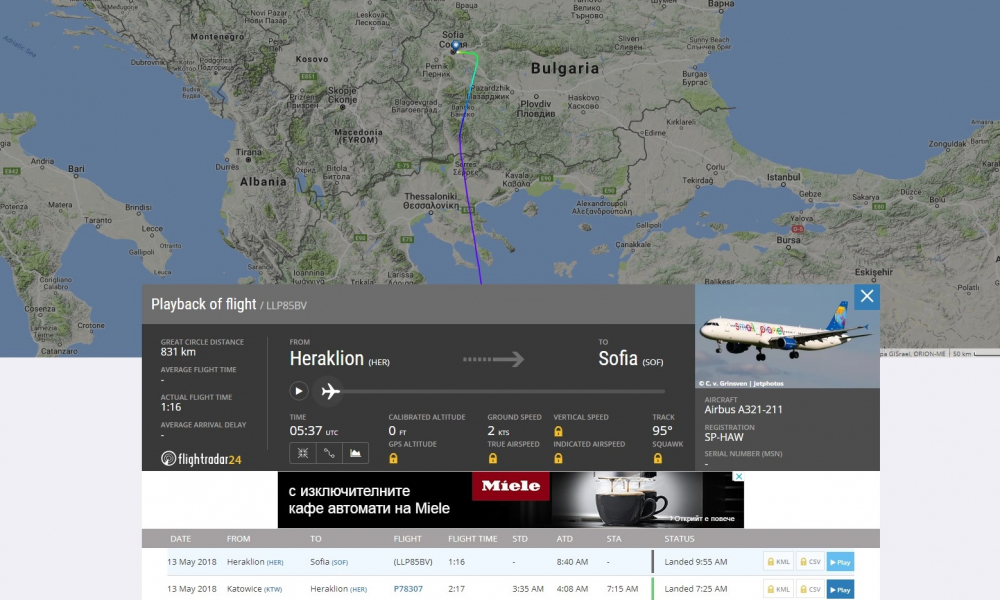Open flight P78307 link
This screenshot has height=600, width=1000.
(x=408, y=589)
